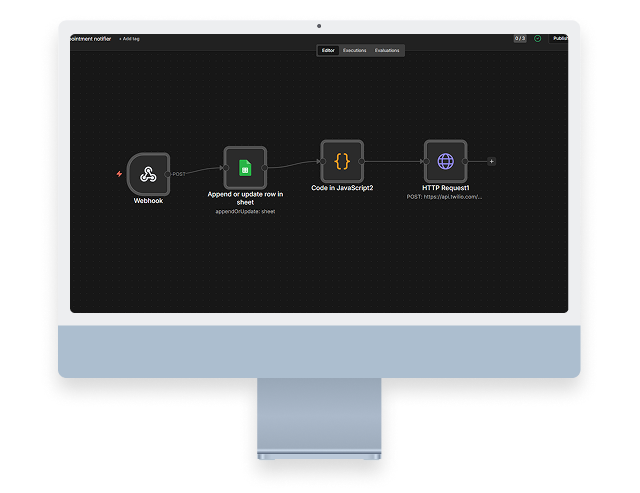Screen dimensions: 640x493
Task: Click the Webhook node output connector
Action: (167, 174)
